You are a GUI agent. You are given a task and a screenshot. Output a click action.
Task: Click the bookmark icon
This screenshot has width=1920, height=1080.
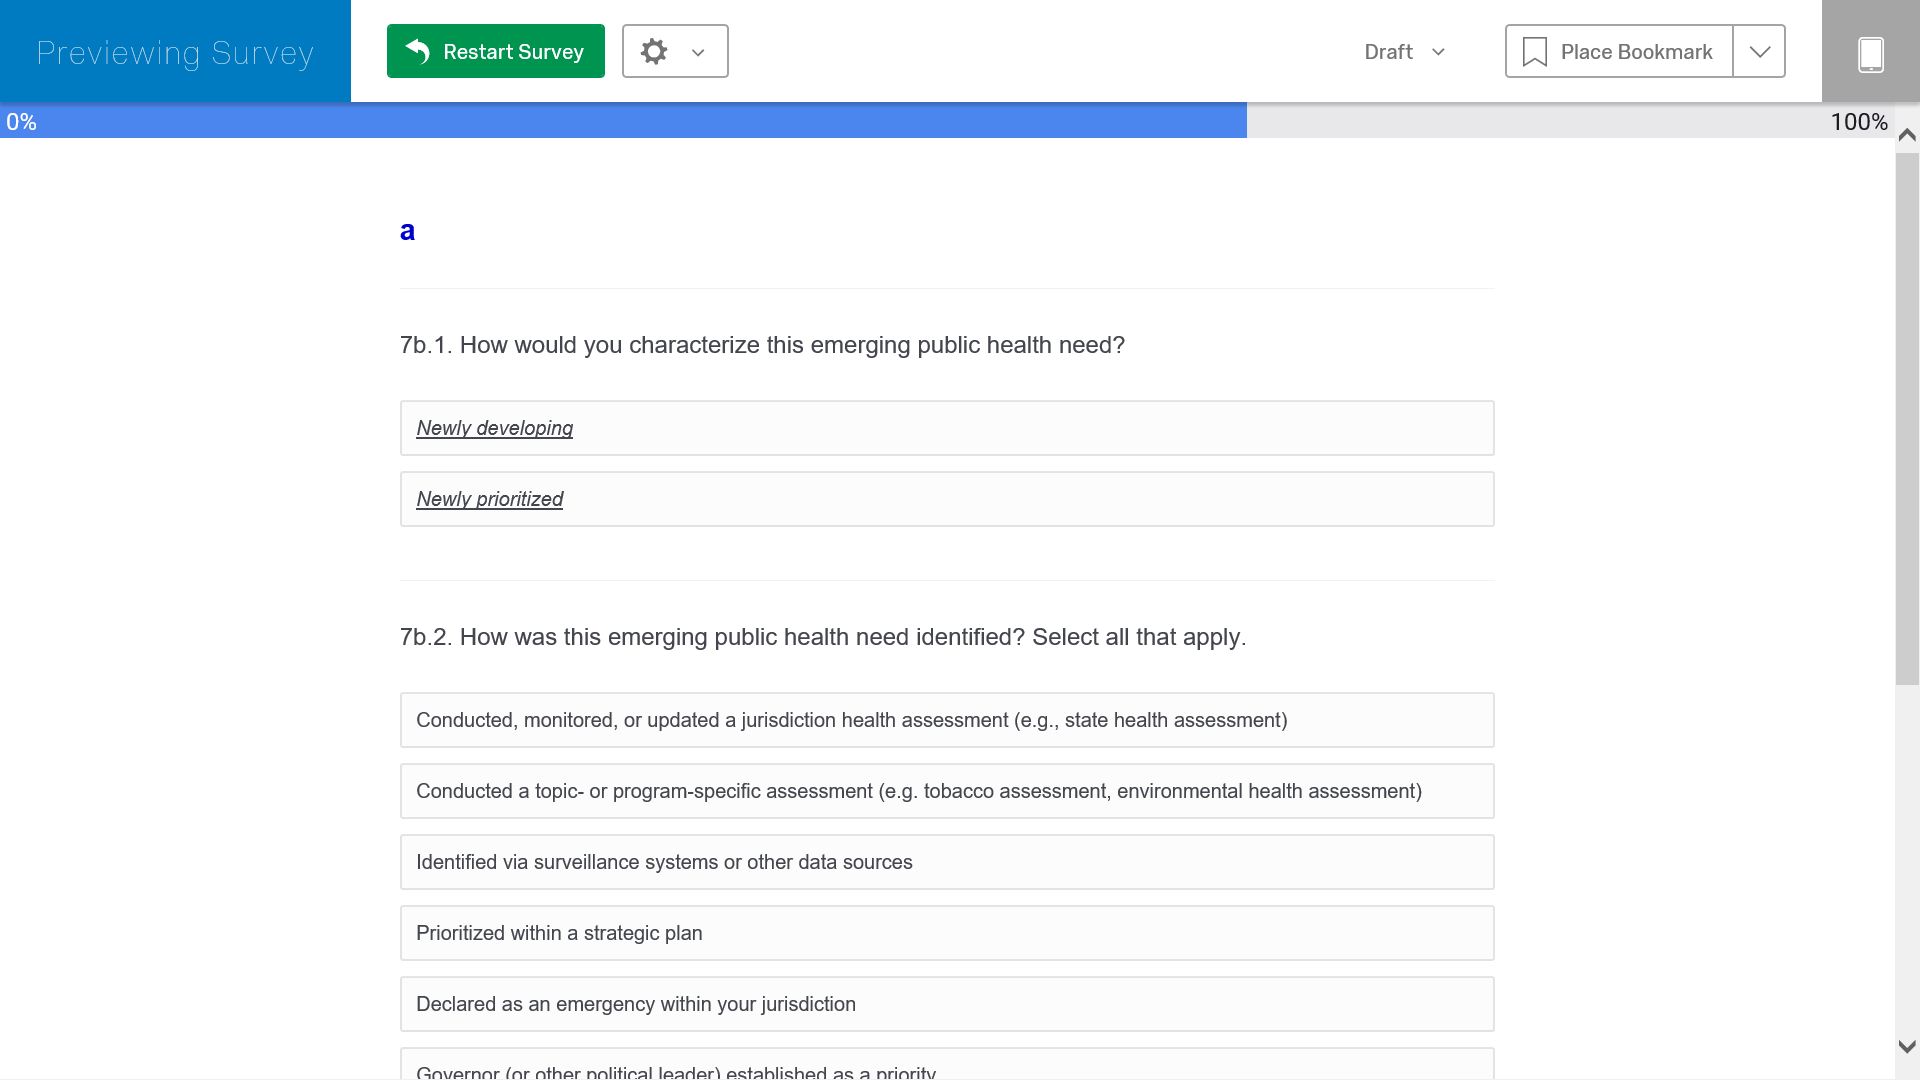(x=1534, y=52)
